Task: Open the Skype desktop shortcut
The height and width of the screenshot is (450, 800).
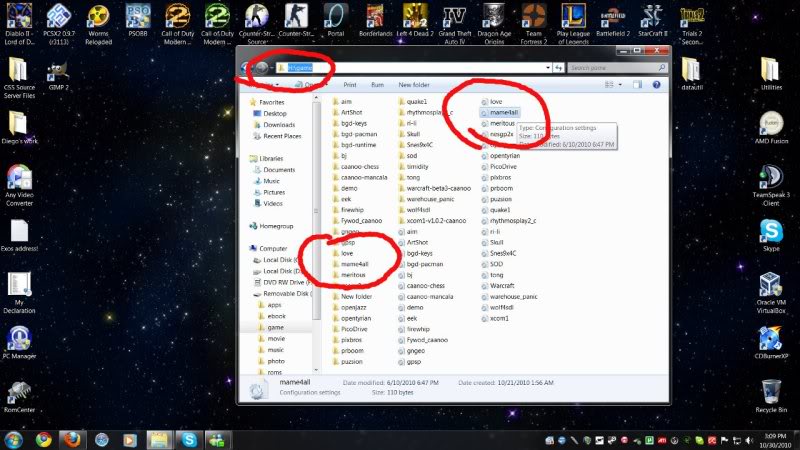Action: pyautogui.click(x=770, y=232)
